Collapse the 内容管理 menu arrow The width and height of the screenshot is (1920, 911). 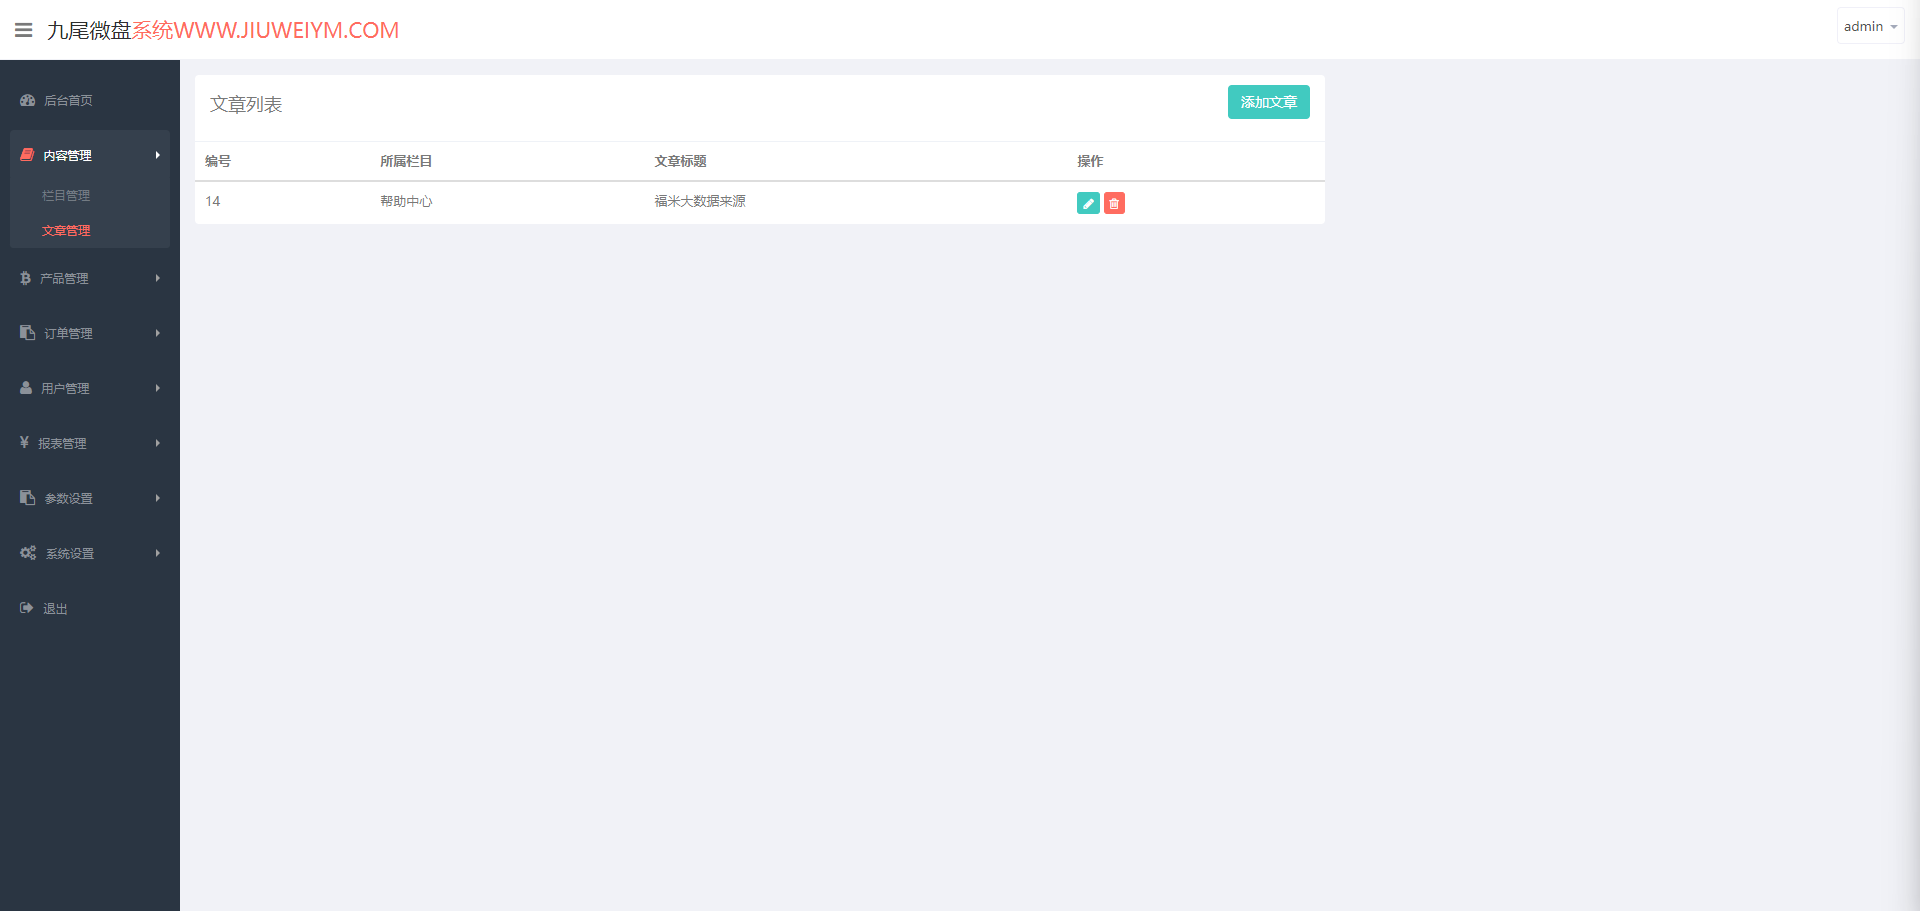click(157, 155)
